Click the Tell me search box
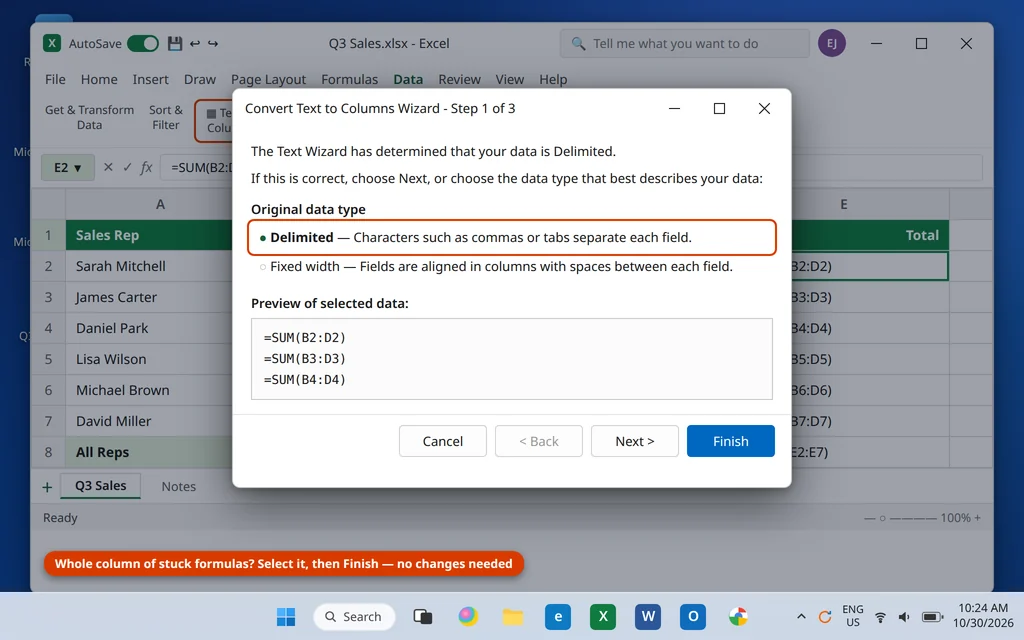Image resolution: width=1024 pixels, height=640 pixels. tap(684, 43)
